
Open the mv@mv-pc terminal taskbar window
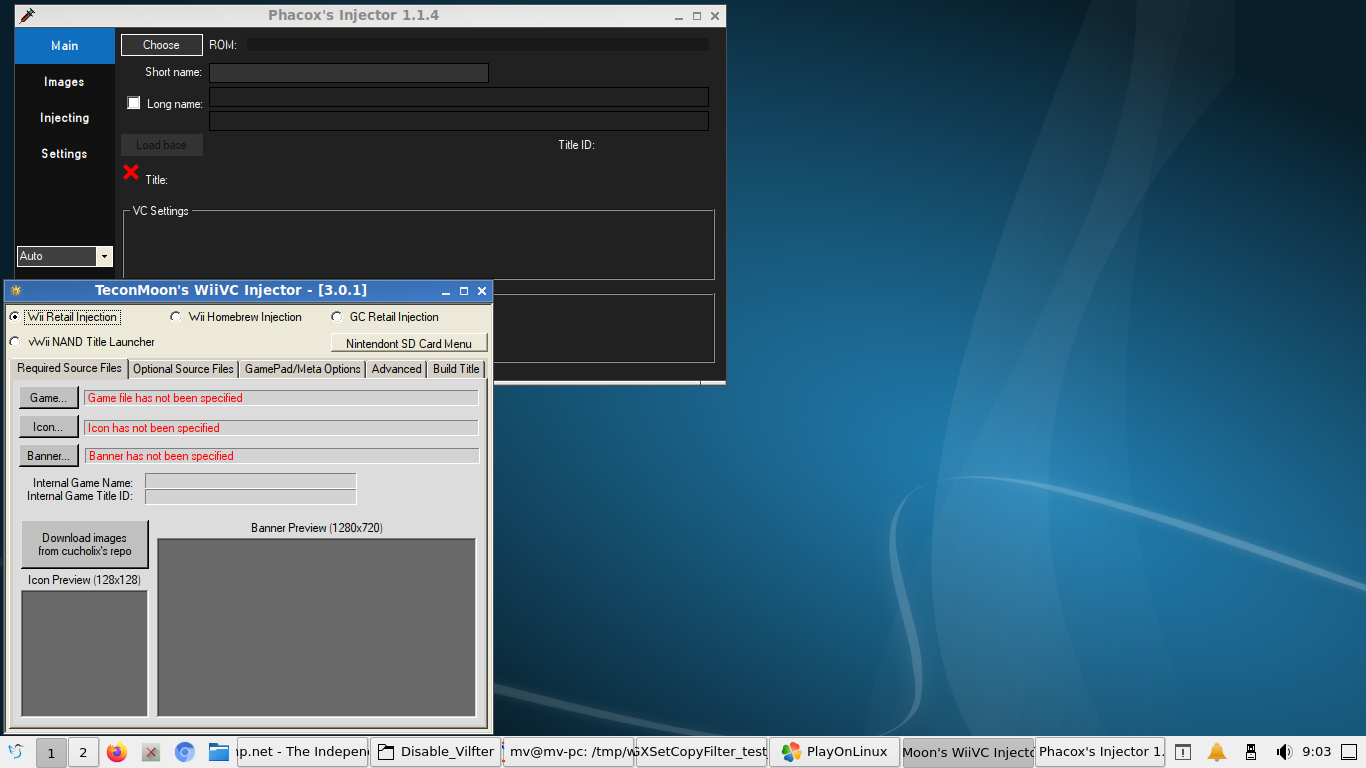568,752
